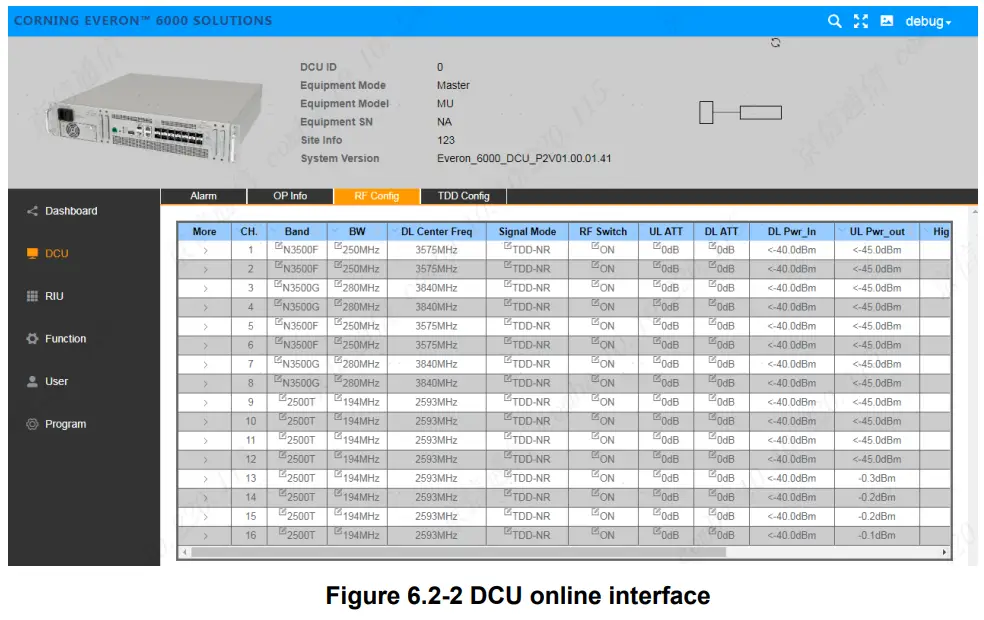Screen dimensions: 984x620
Task: Expand the More details for channel 1
Action: (204, 249)
